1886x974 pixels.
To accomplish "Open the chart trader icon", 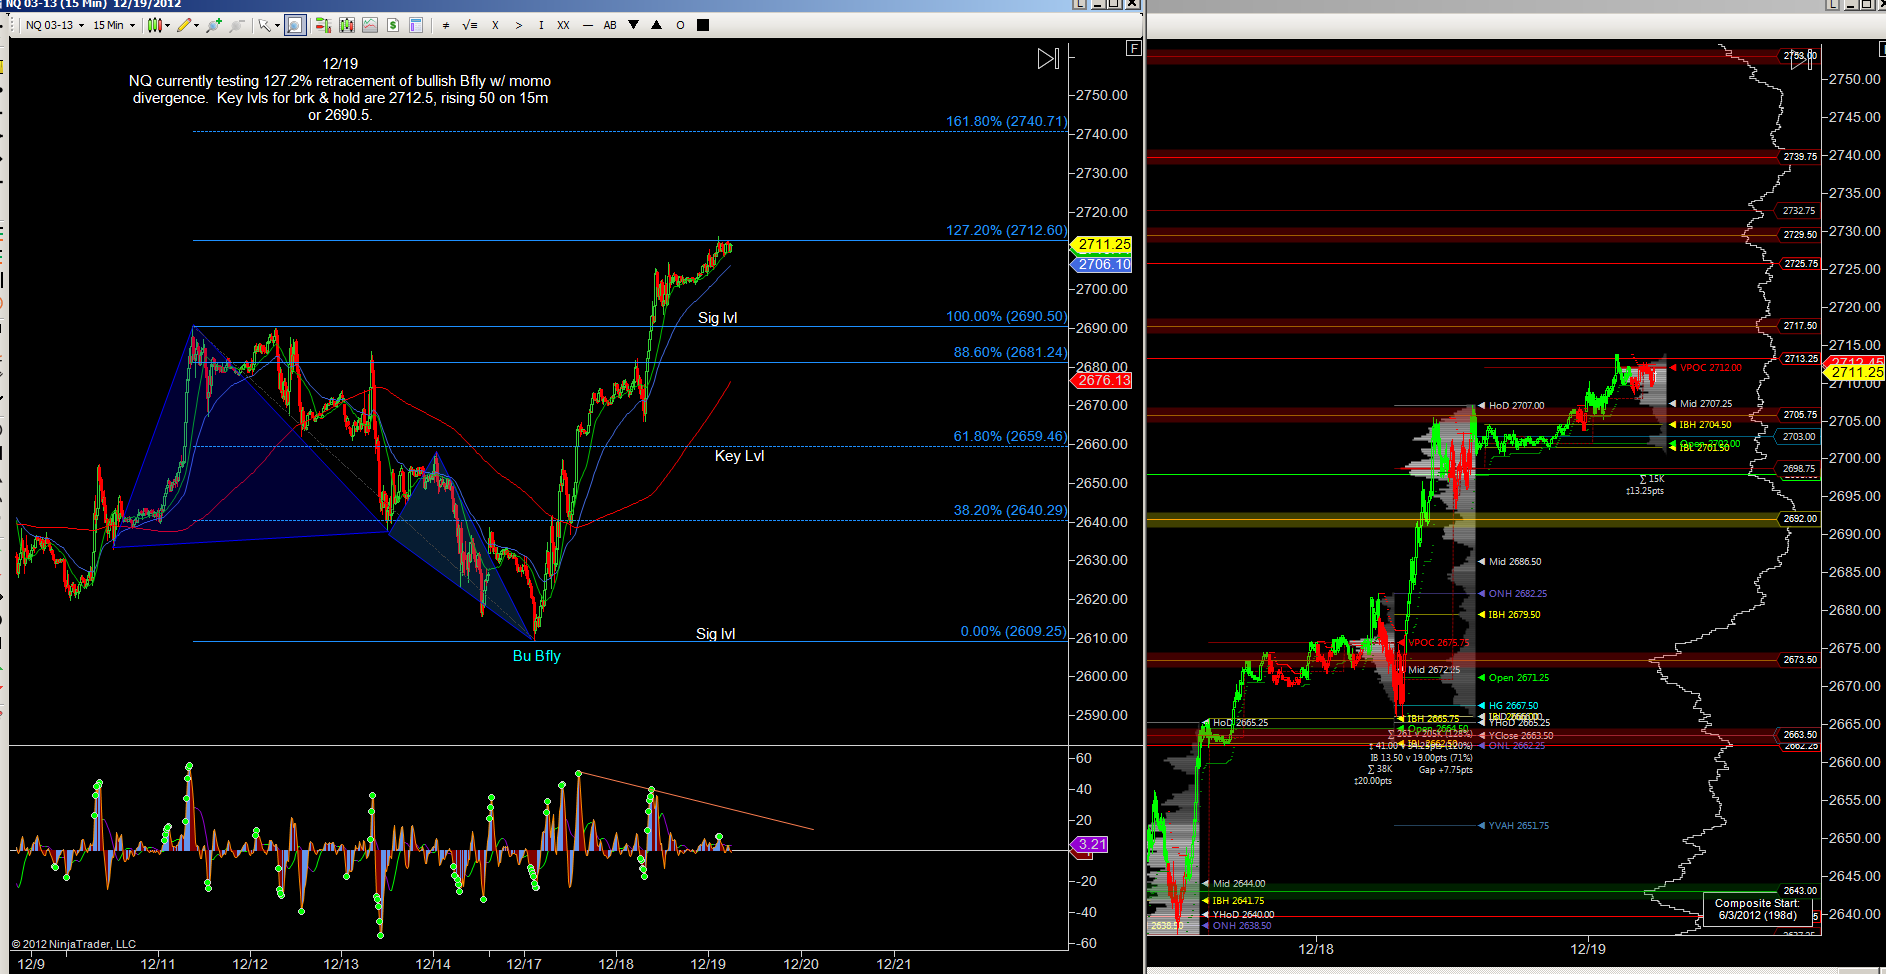I will (x=323, y=25).
